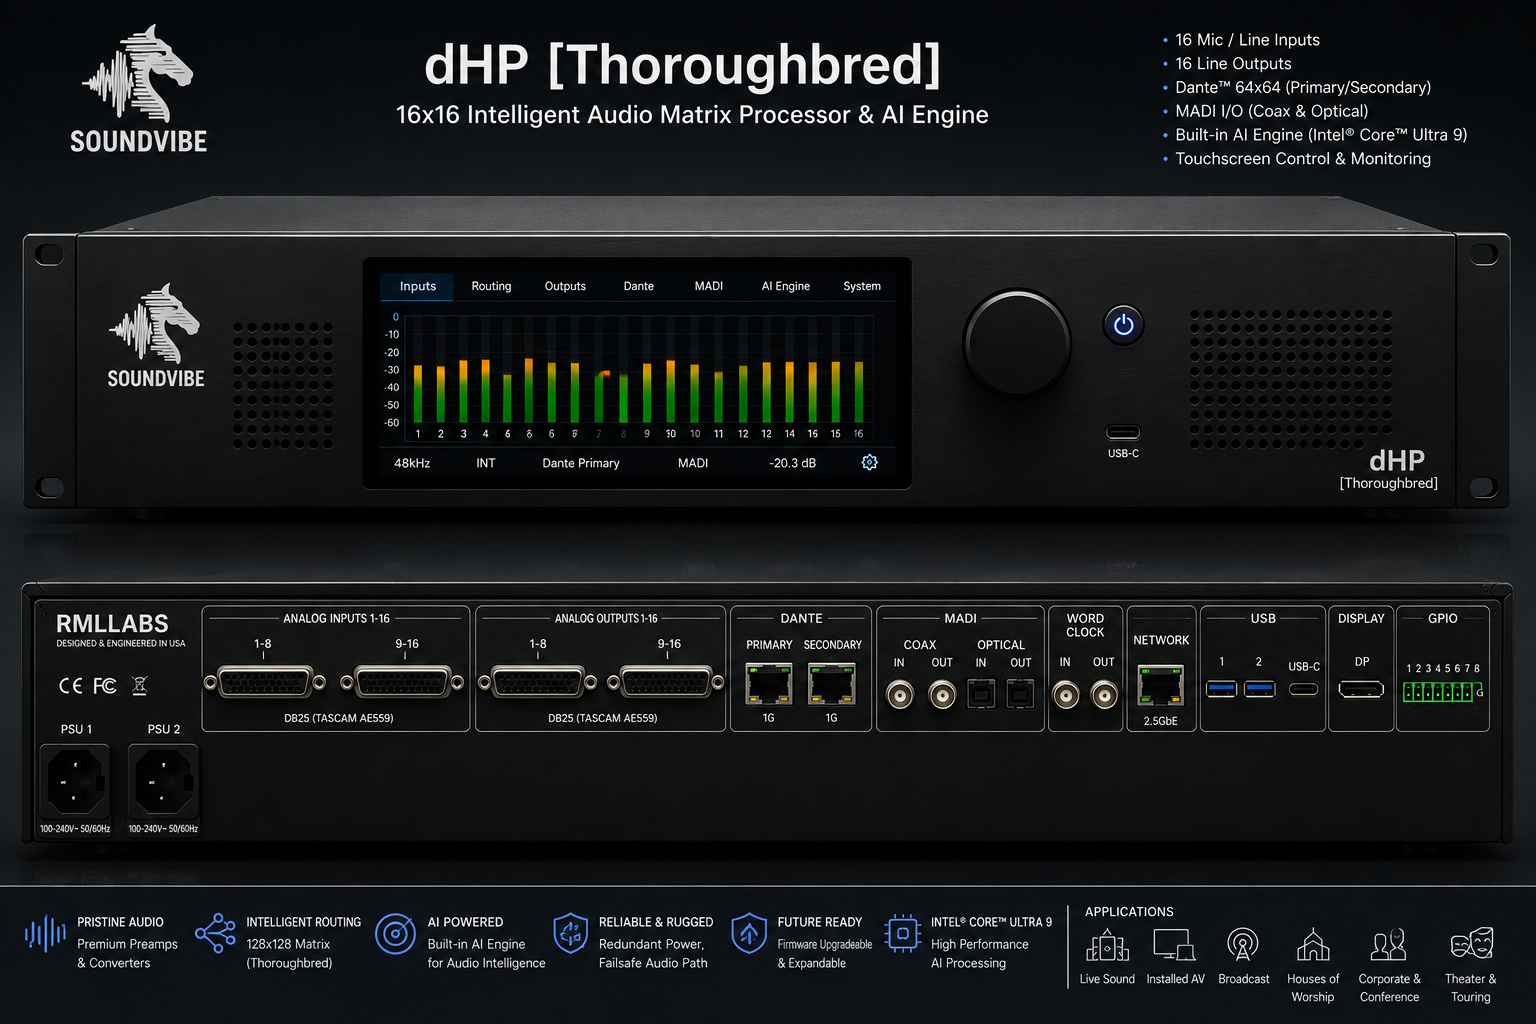Screen dimensions: 1536x1024
Task: Click the '16 Mic / Line Inputs' bullet
Action: 1247,40
